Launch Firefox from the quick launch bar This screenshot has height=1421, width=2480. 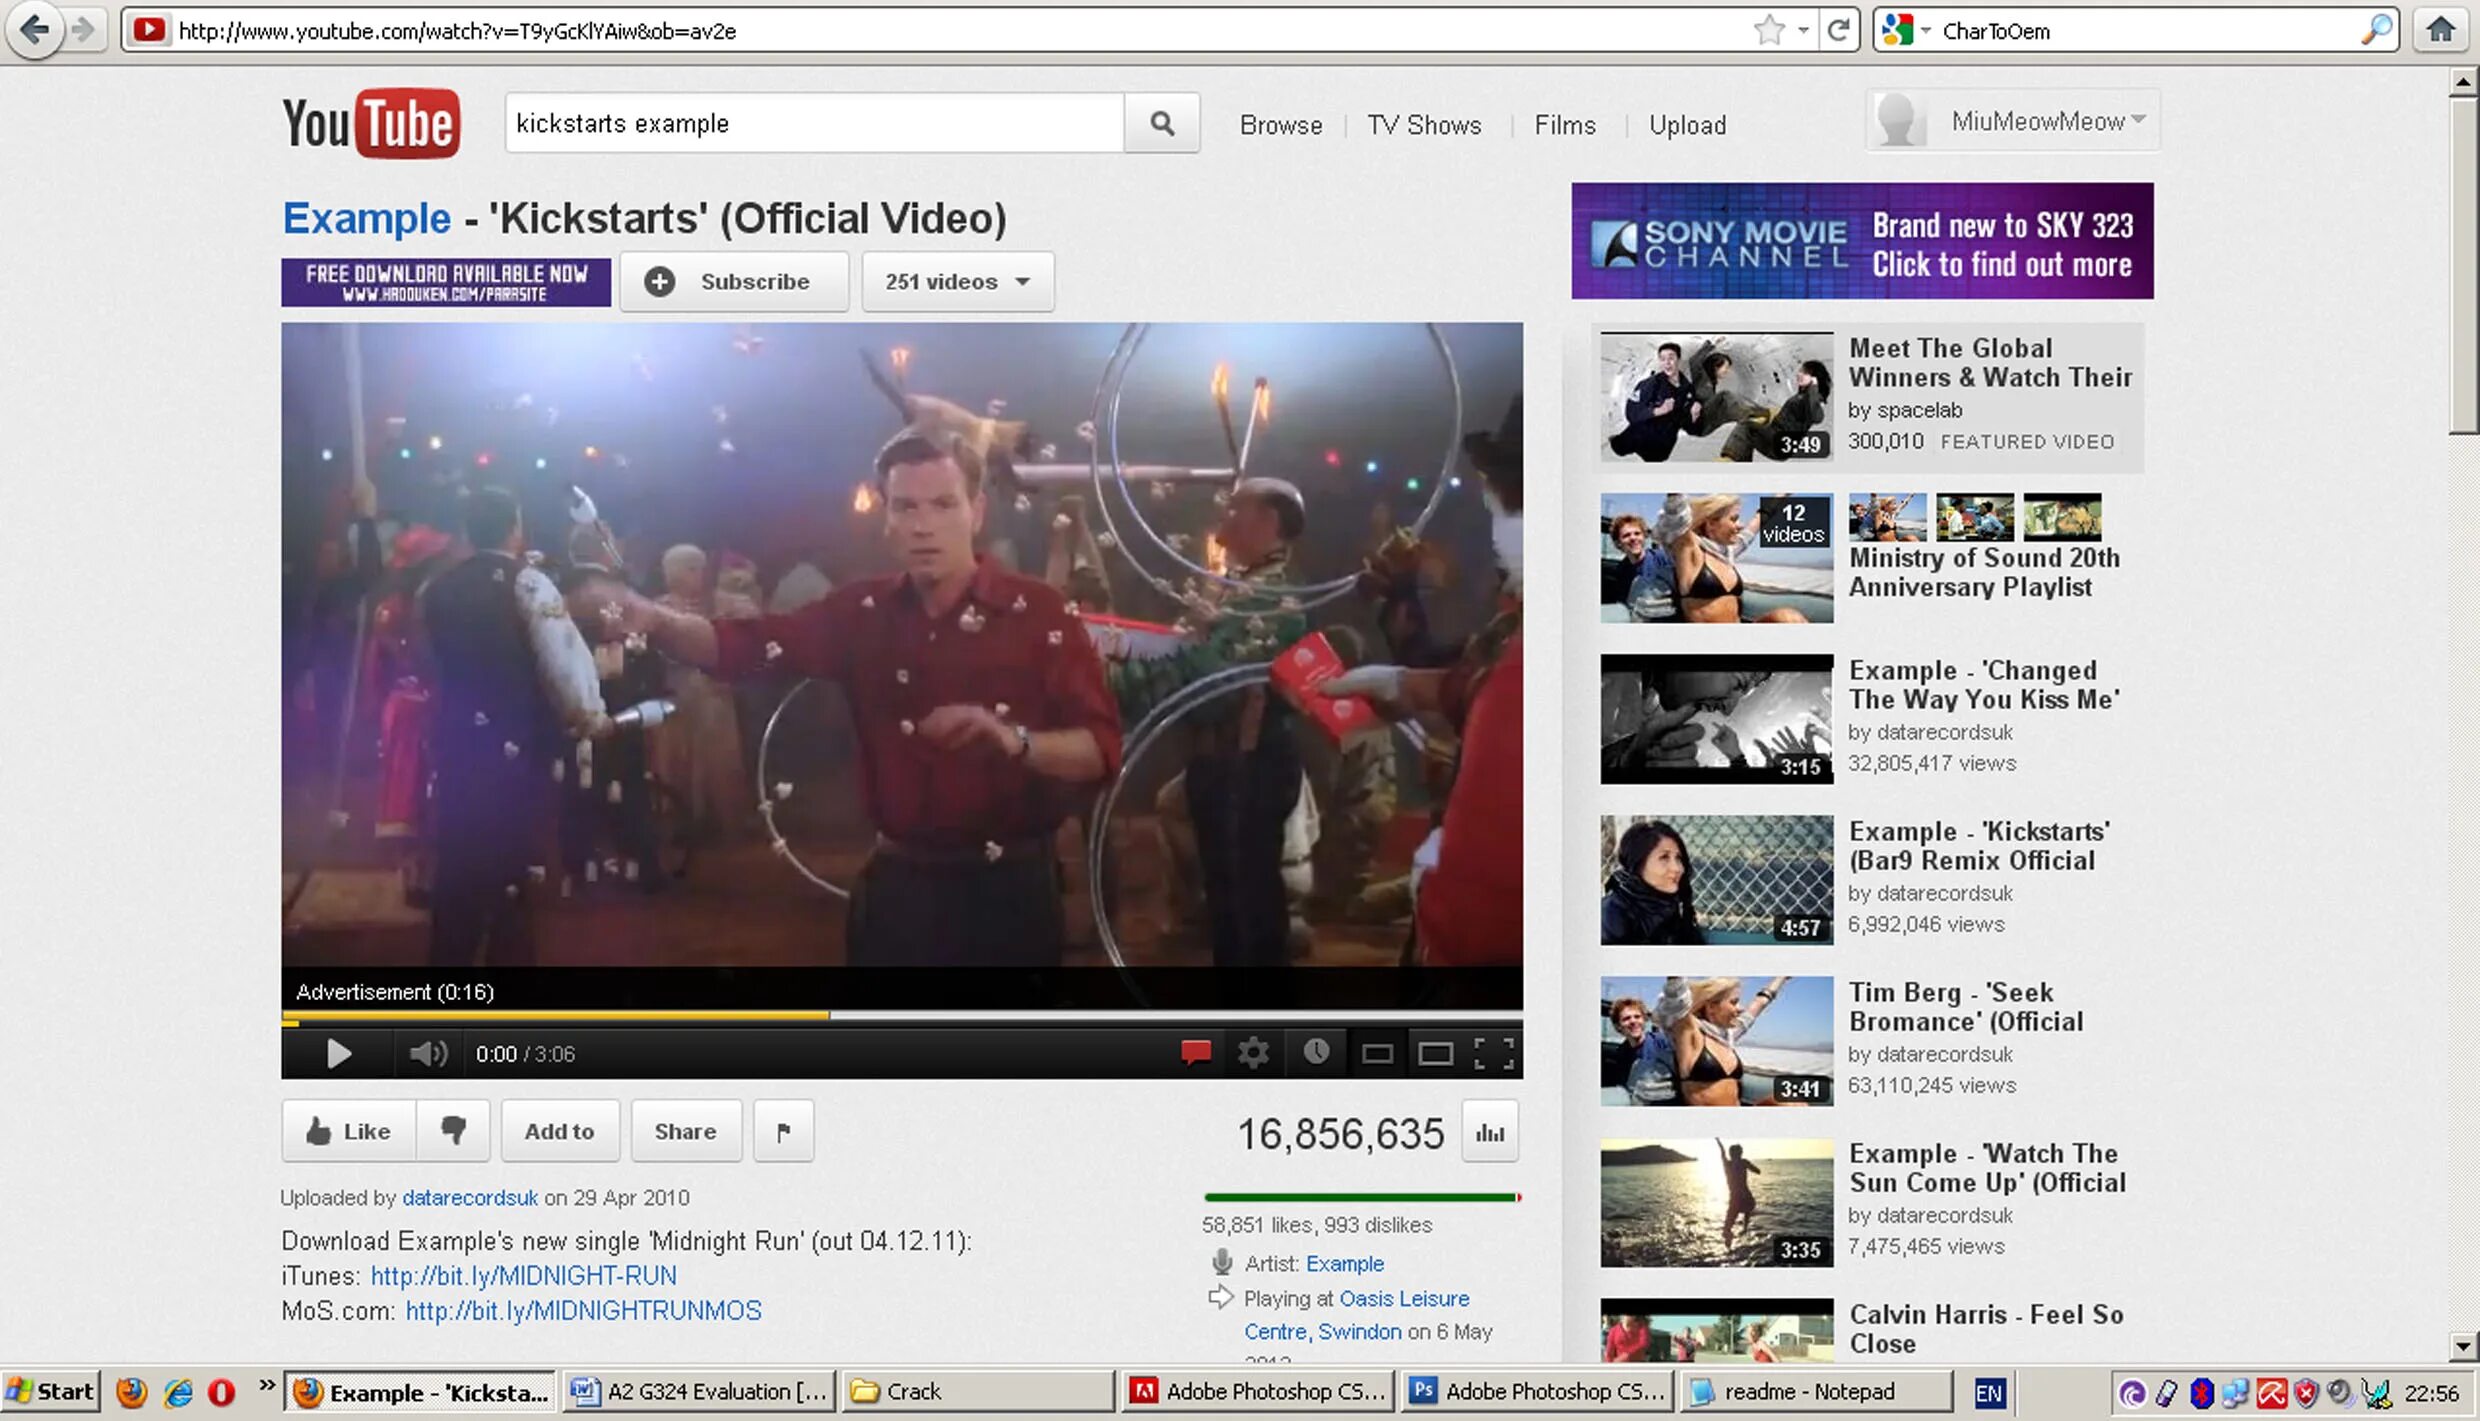132,1392
